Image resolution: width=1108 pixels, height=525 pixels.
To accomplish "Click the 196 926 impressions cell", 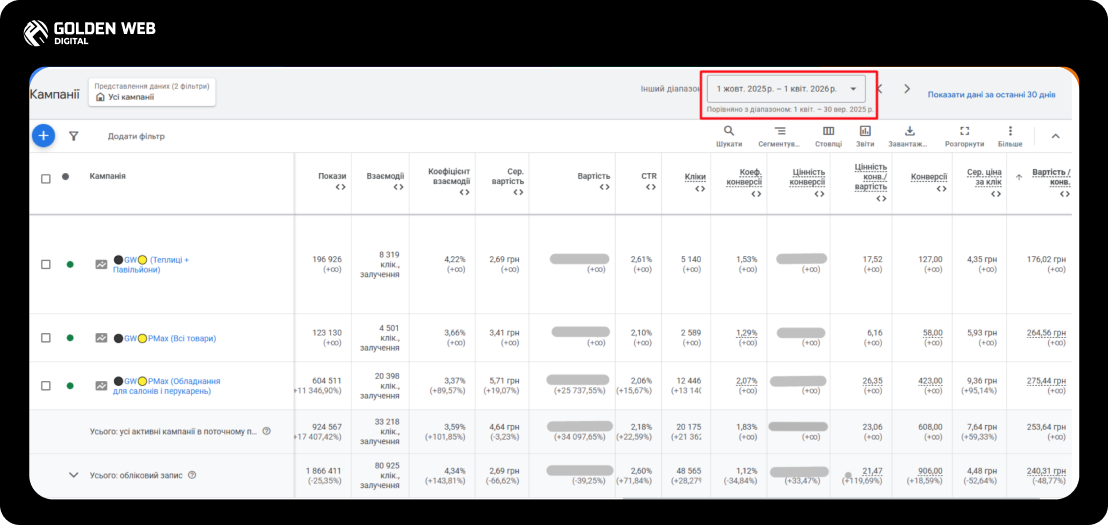I will coord(326,259).
